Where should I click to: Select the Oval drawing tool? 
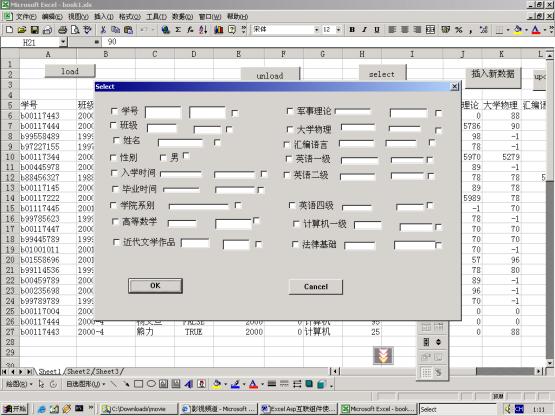151,384
